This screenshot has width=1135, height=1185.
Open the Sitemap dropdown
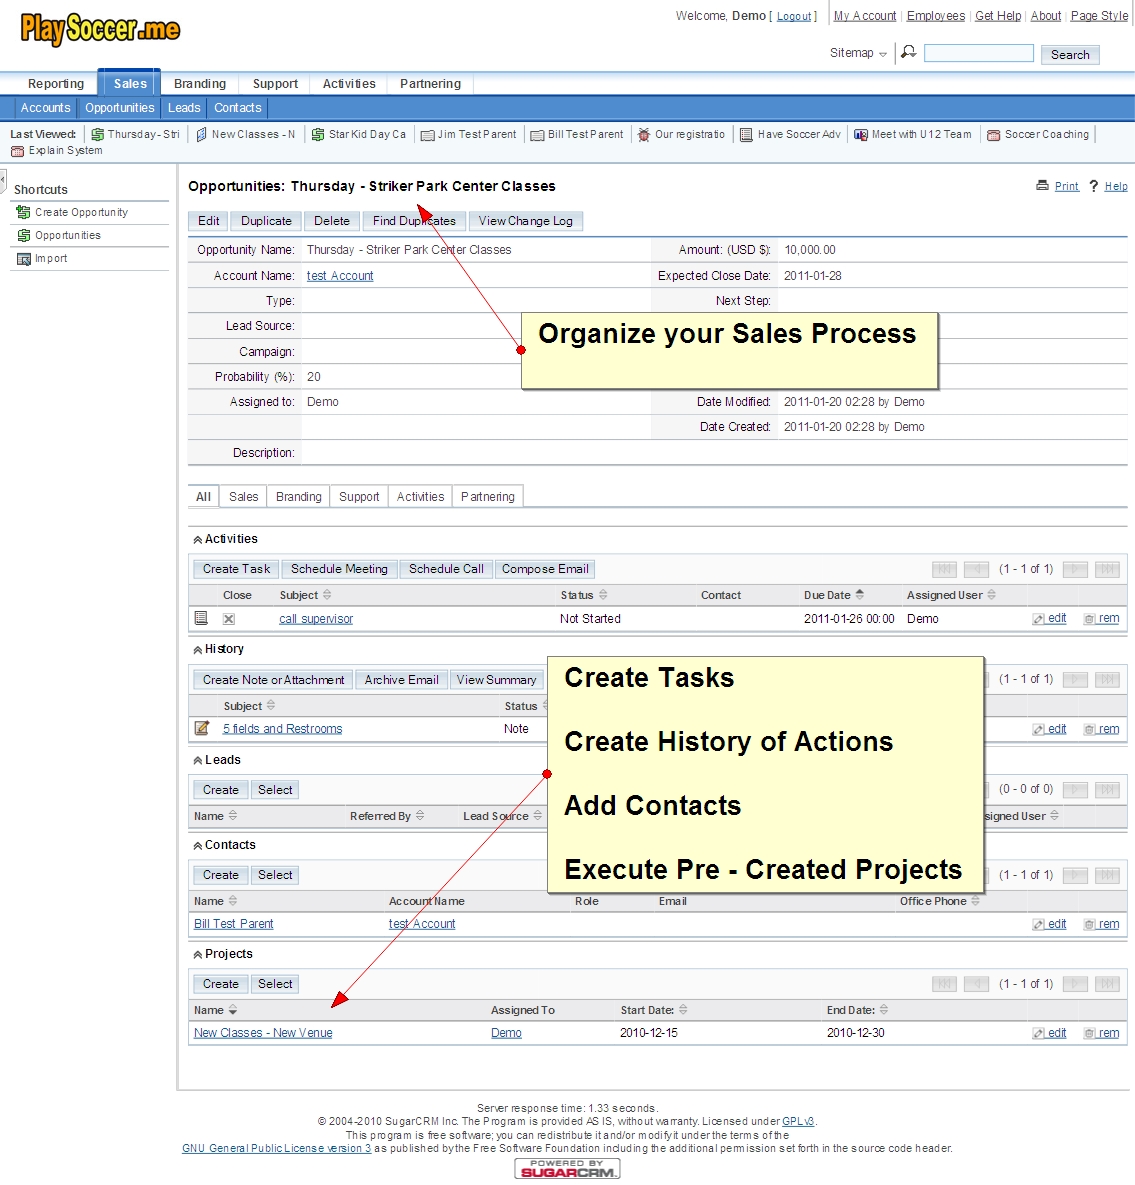(x=858, y=53)
